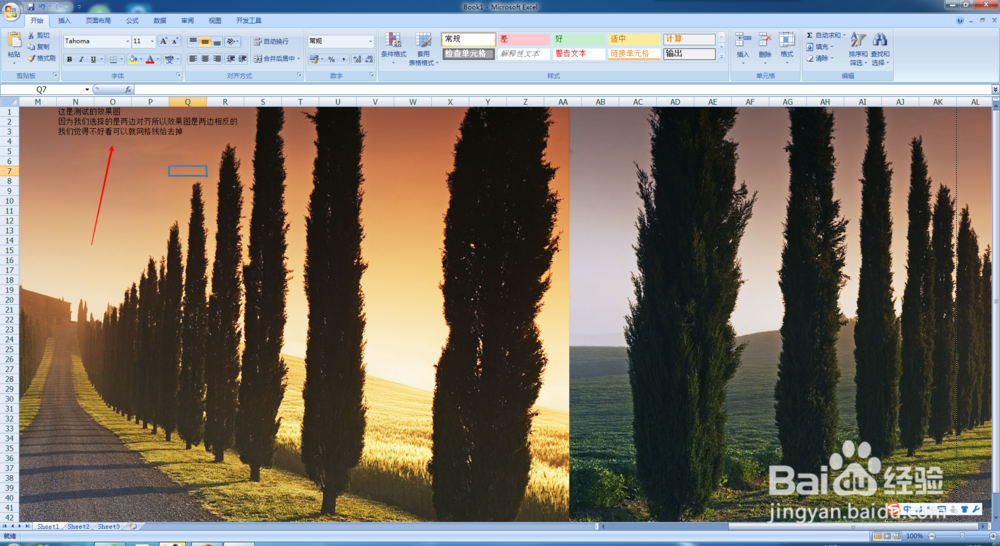This screenshot has width=1000, height=546.
Task: Enable Wrap Text (自动换行)
Action: click(271, 41)
